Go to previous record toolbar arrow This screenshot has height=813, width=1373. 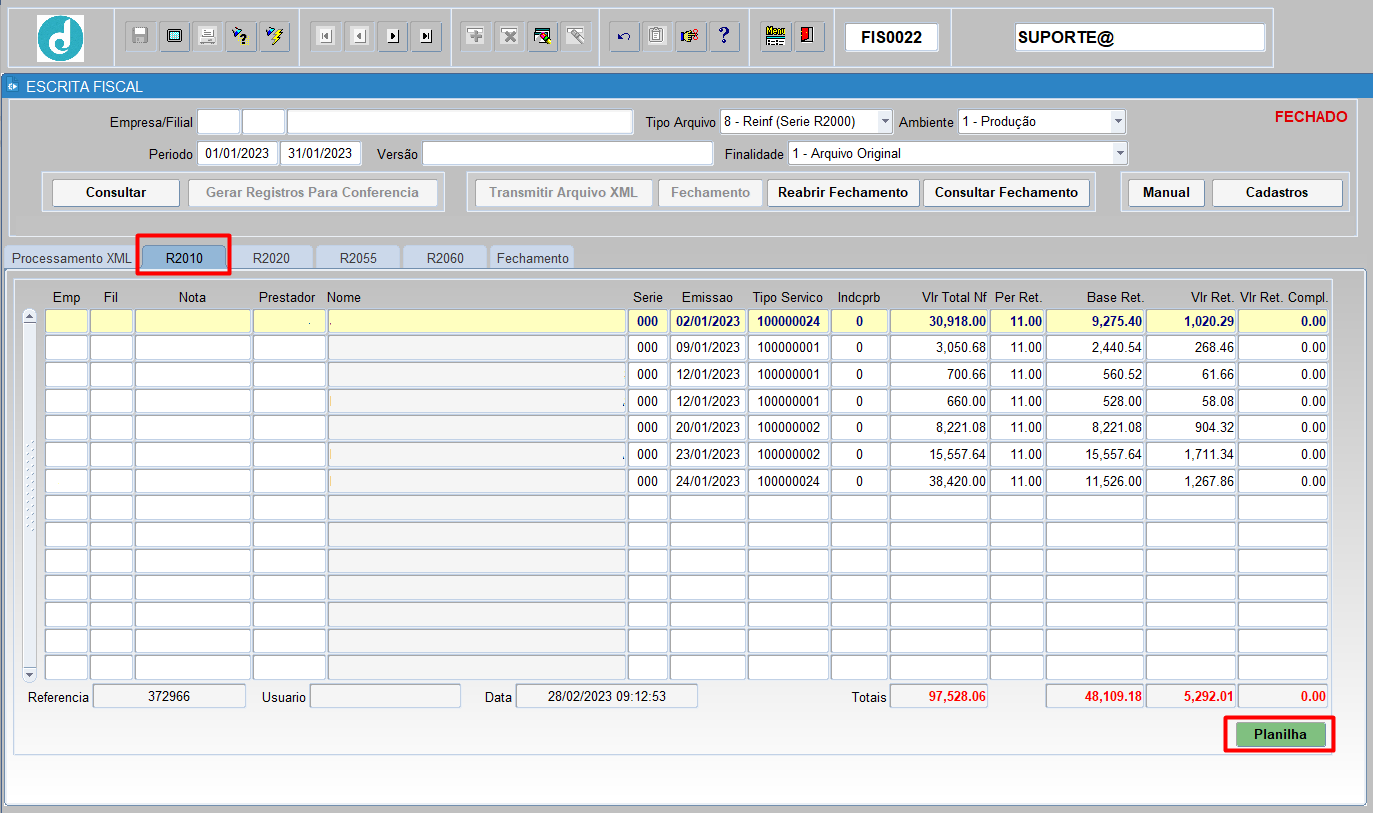pos(359,37)
